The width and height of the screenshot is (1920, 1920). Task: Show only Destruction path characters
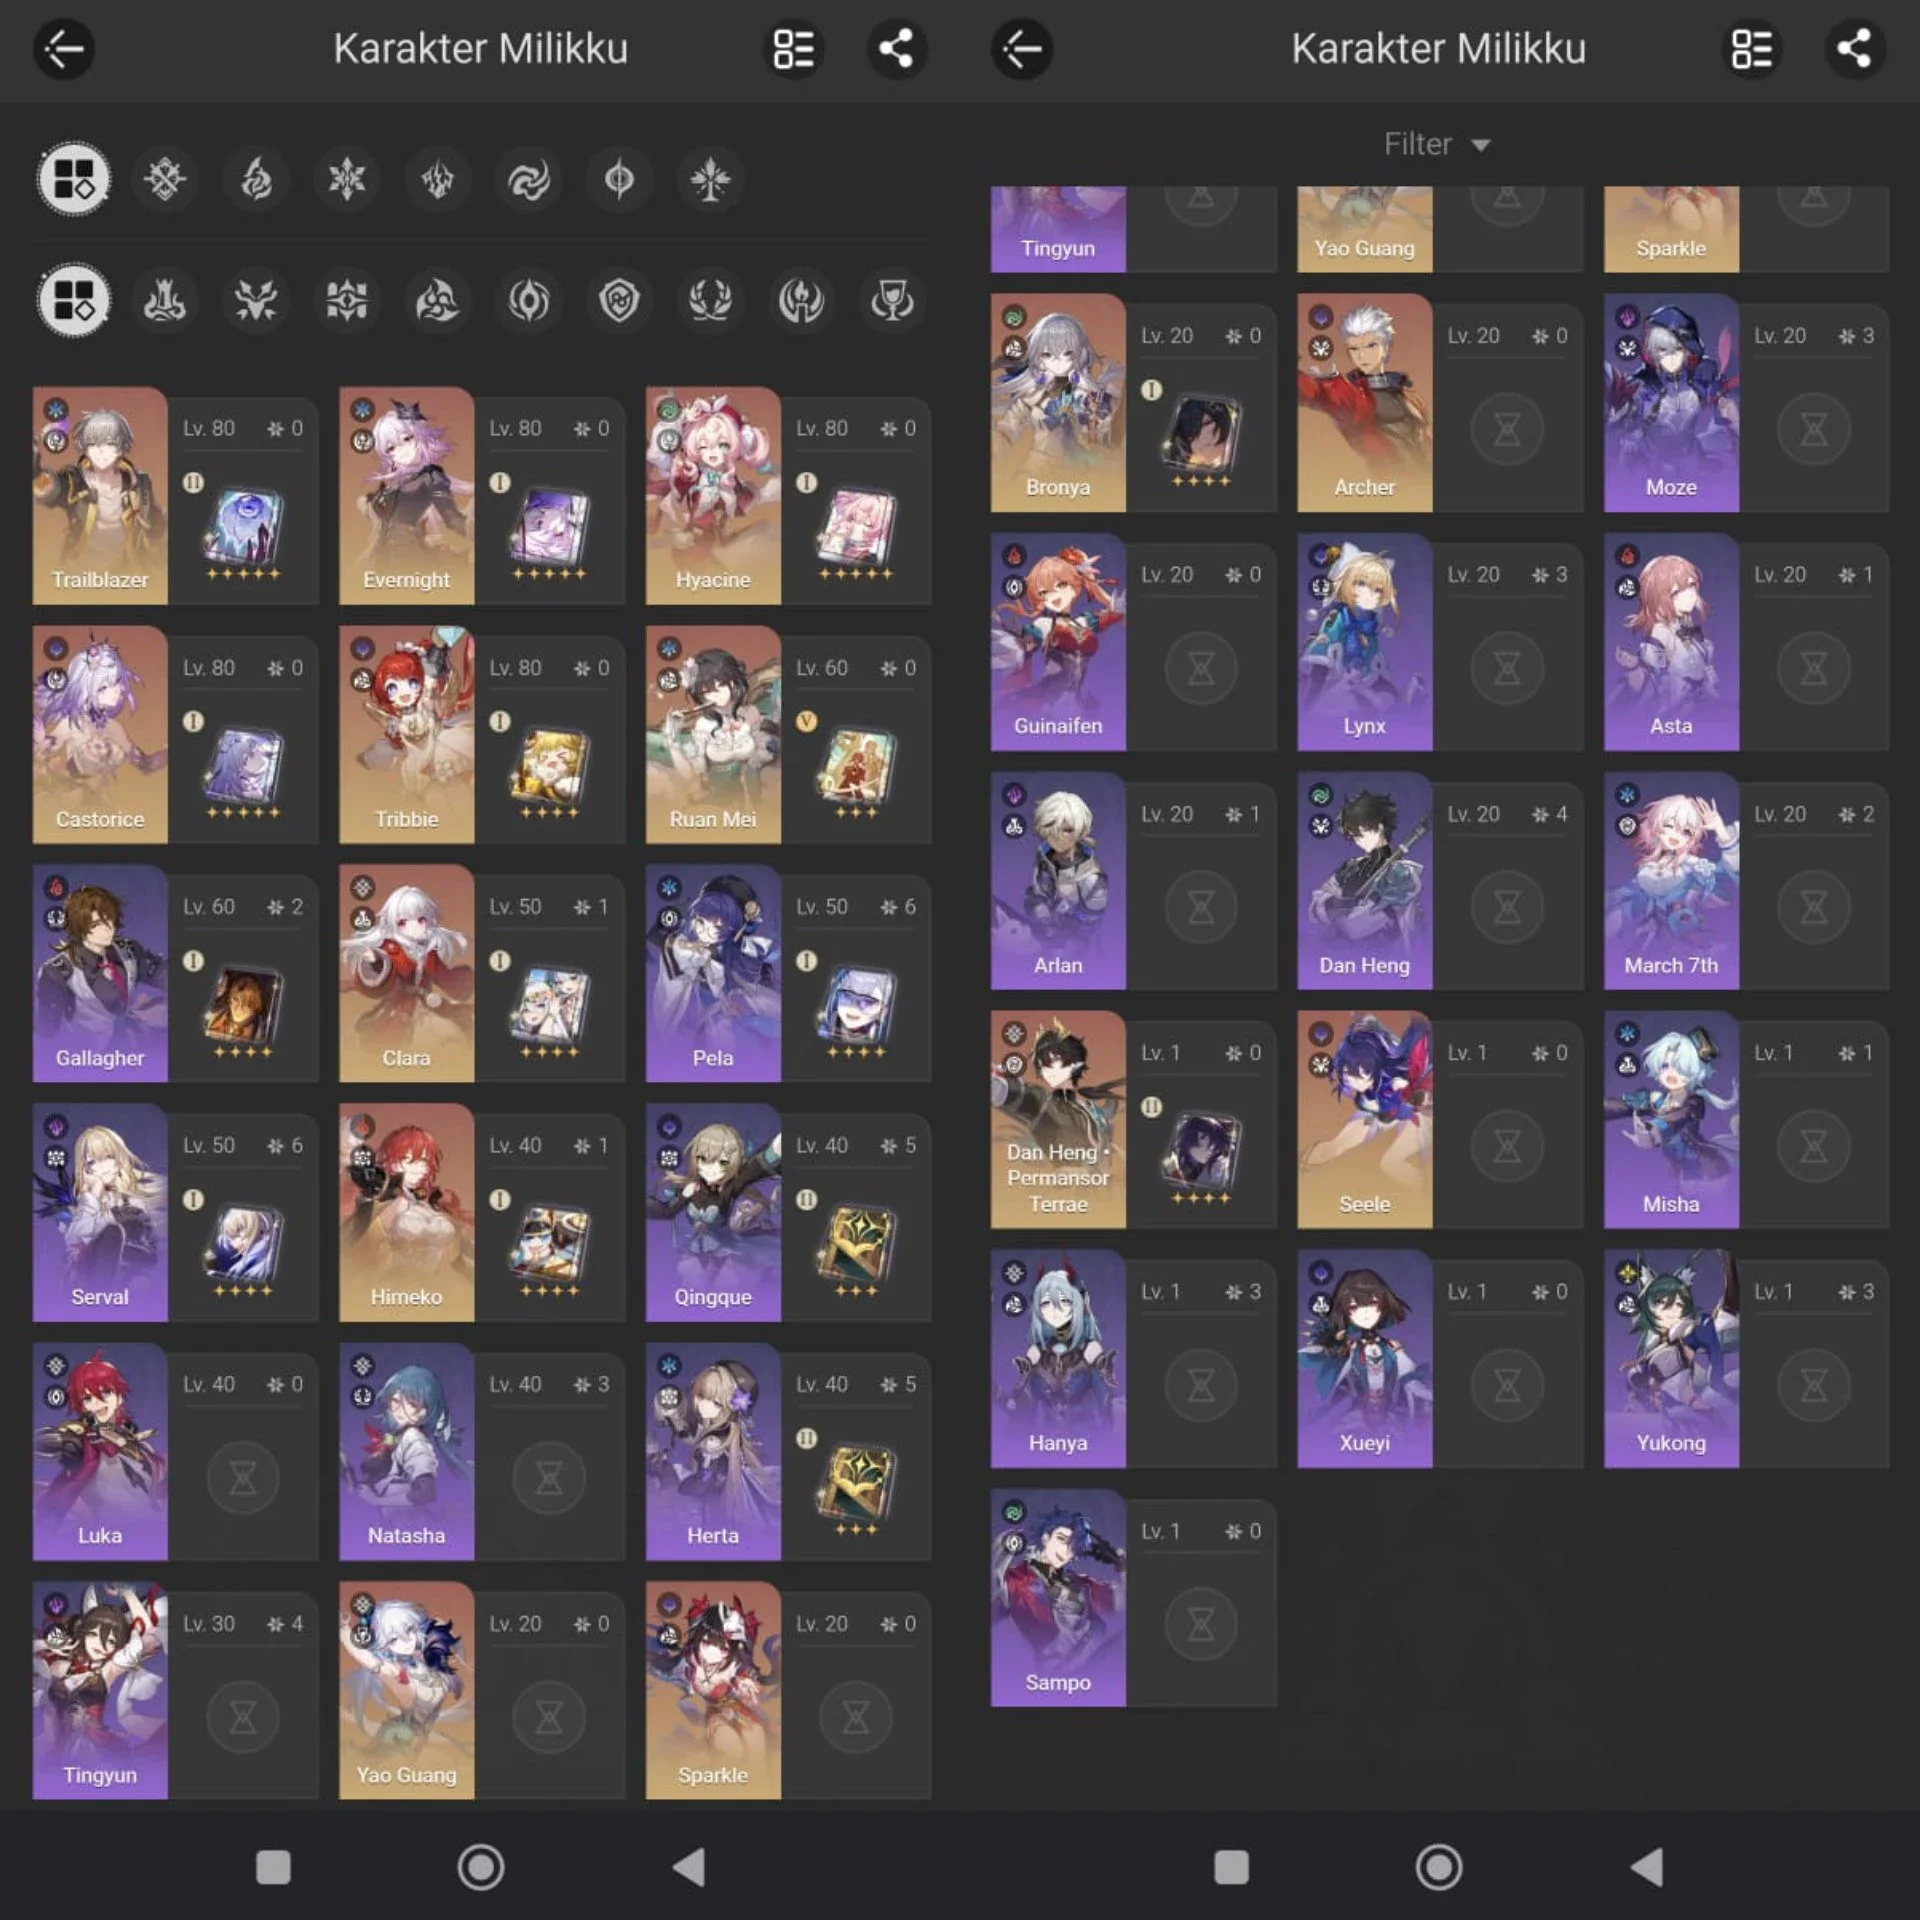click(x=165, y=300)
